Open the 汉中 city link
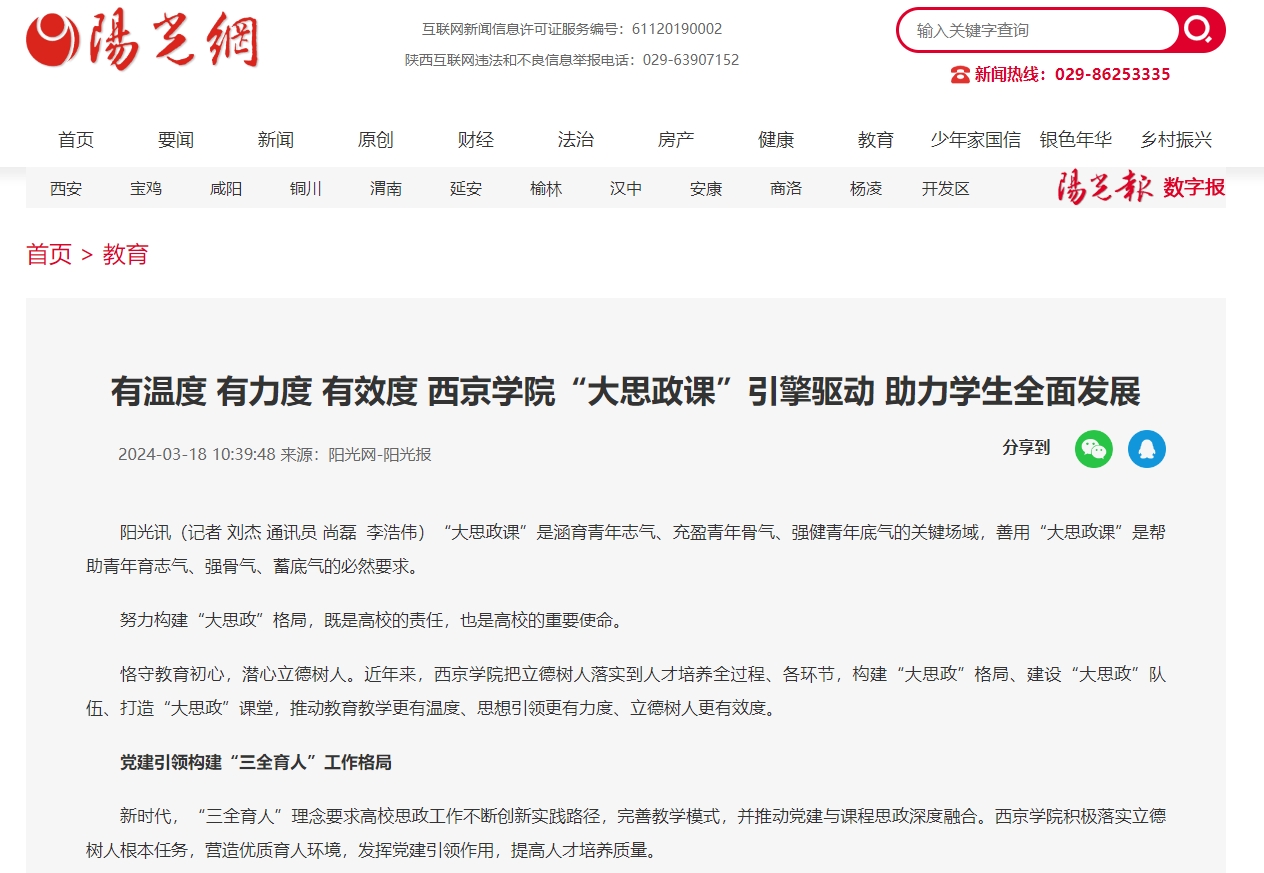The width and height of the screenshot is (1264, 873). point(626,188)
